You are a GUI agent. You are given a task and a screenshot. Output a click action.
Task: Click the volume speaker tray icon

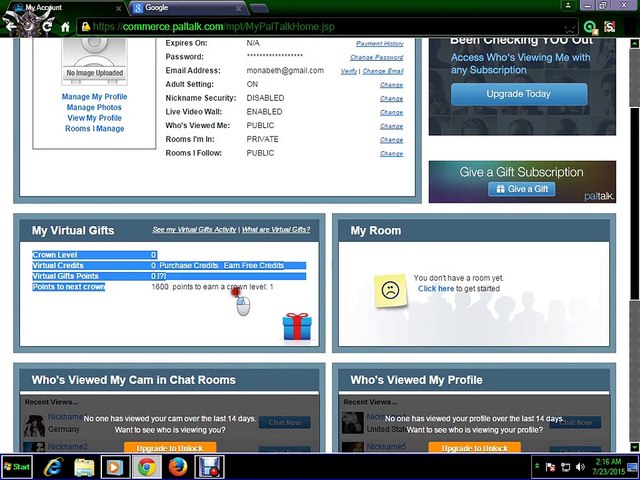pyautogui.click(x=580, y=467)
